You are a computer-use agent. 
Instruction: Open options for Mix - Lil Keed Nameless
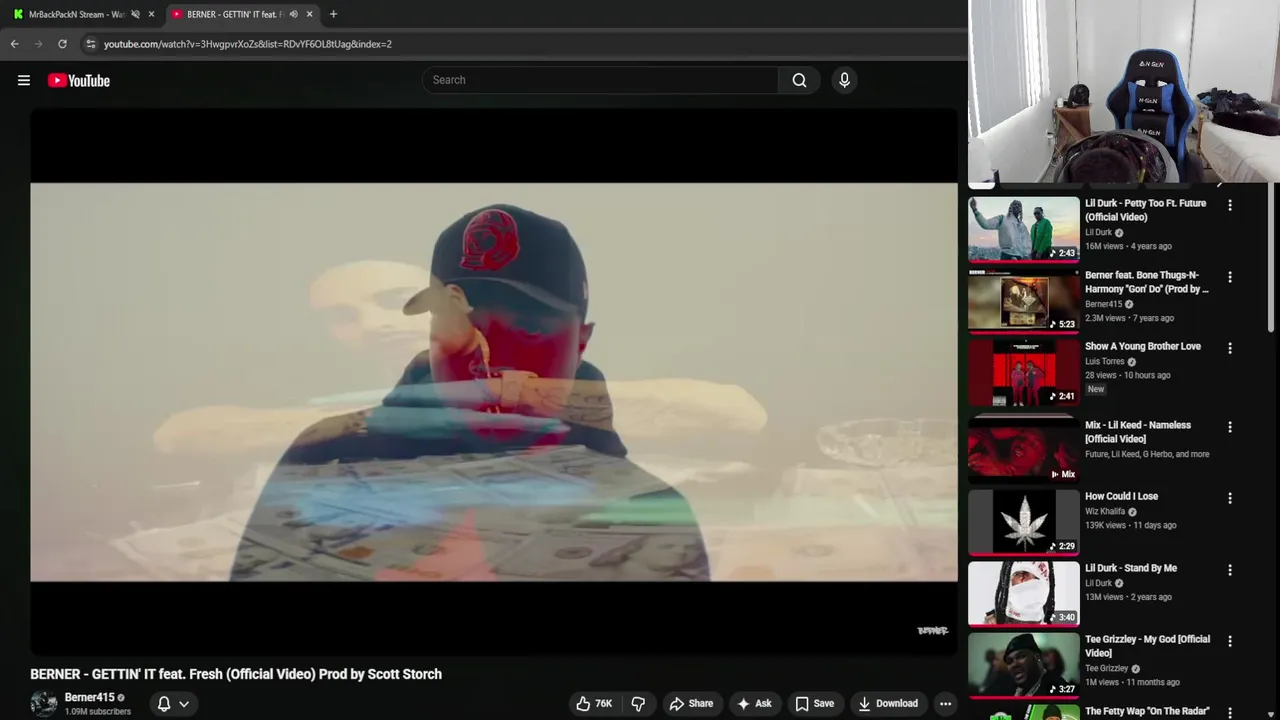coord(1230,427)
